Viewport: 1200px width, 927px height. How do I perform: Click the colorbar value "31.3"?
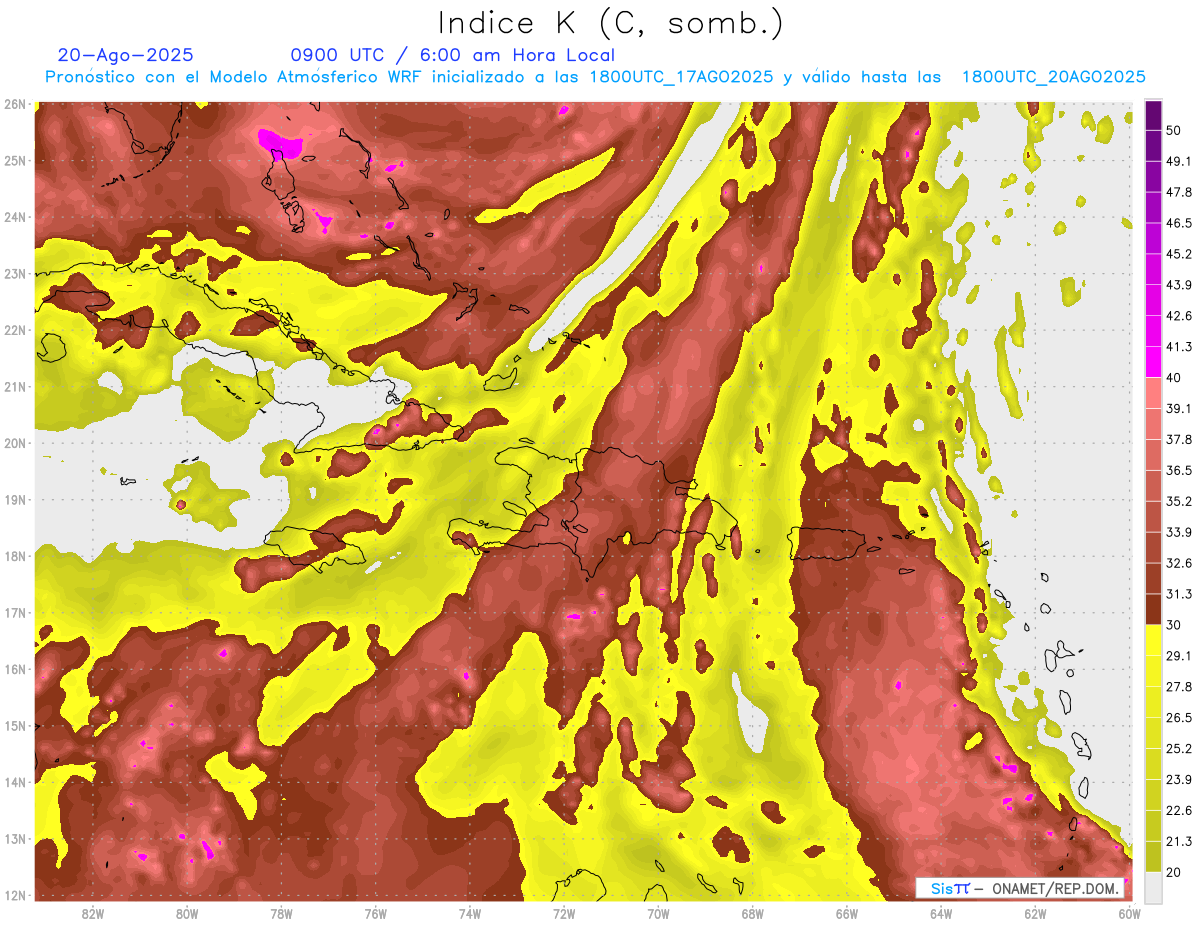[x=1178, y=594]
